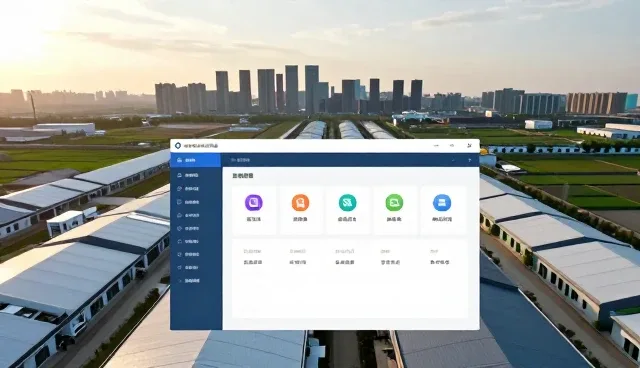This screenshot has width=640, height=368.
Task: Select the highlighted first sidebar menu item
Action: pos(196,160)
